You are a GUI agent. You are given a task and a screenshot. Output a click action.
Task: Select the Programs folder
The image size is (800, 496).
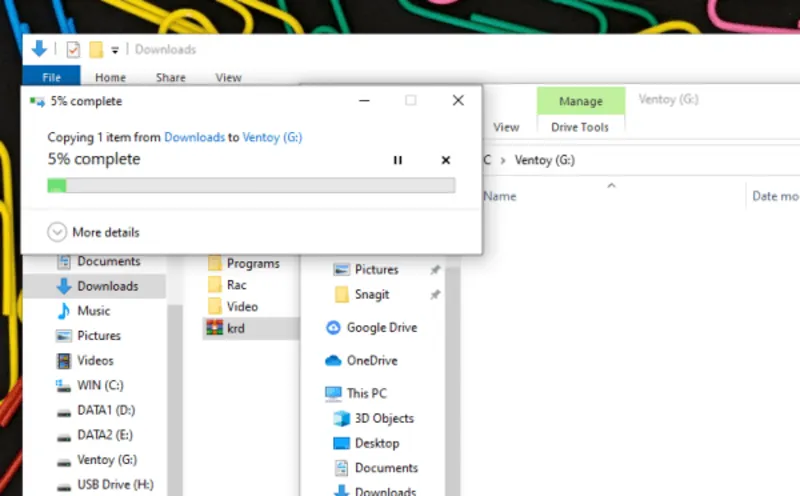(253, 263)
